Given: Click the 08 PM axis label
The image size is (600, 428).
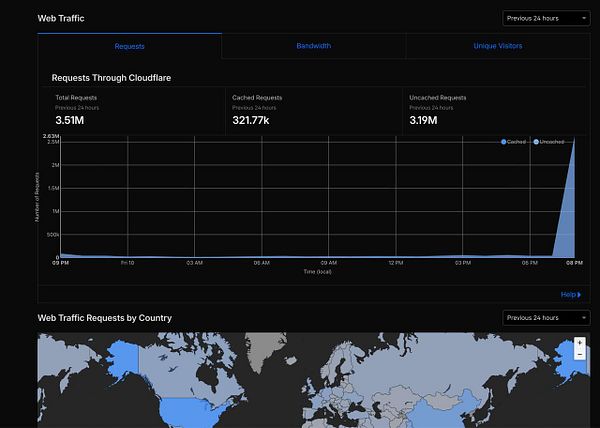Looking at the screenshot, I should 574,263.
